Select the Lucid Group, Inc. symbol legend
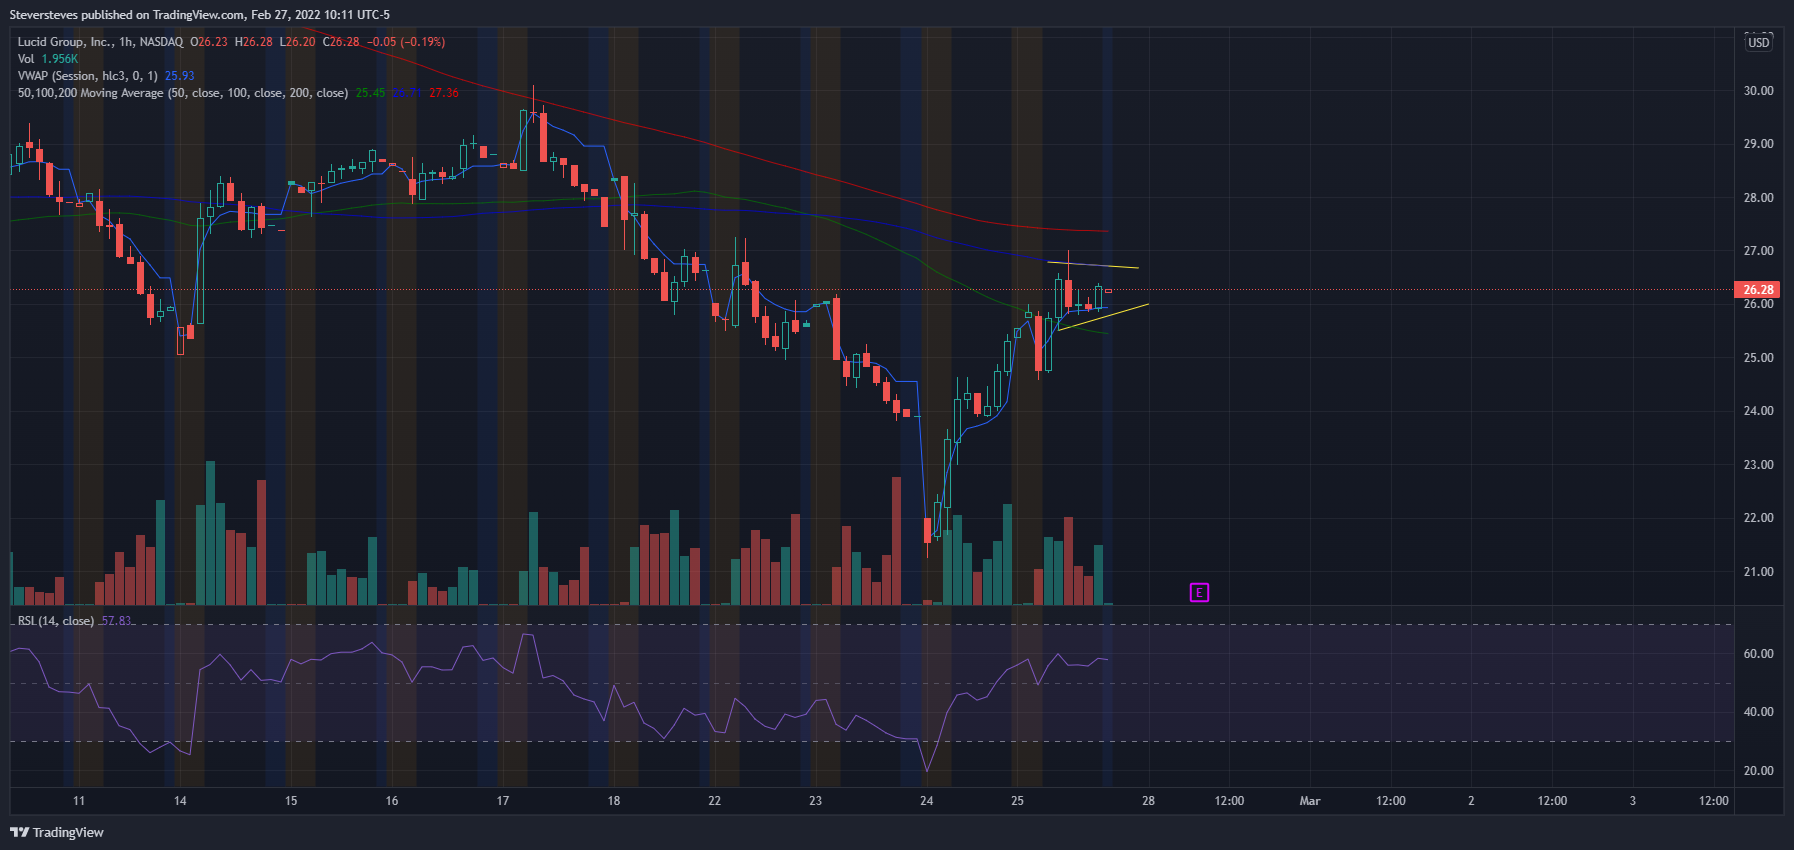Image resolution: width=1794 pixels, height=850 pixels. click(100, 42)
